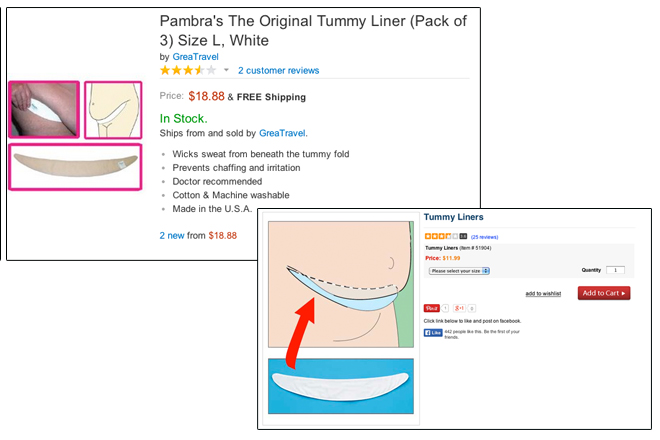The height and width of the screenshot is (440, 660).
Task: Click the yellow star rating on Pambra's listing
Action: pyautogui.click(x=188, y=70)
